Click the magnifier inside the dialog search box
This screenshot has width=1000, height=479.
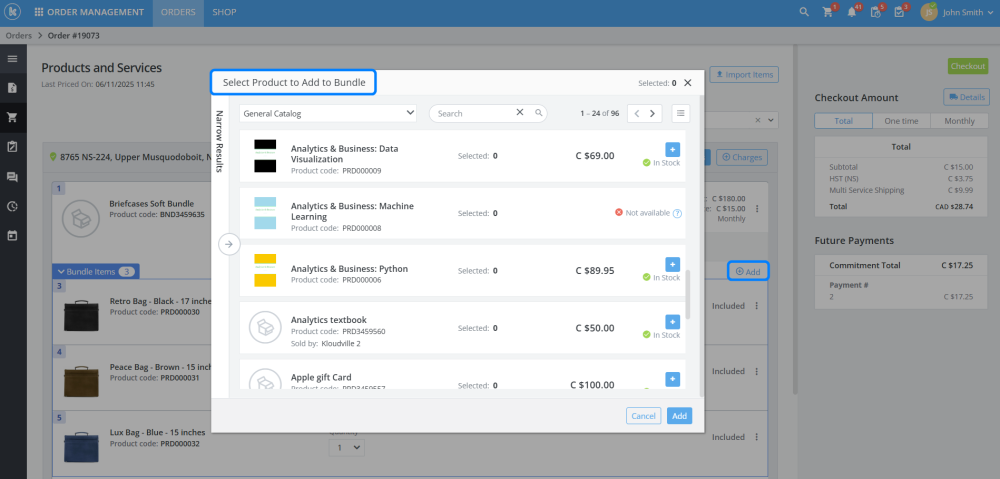[539, 113]
